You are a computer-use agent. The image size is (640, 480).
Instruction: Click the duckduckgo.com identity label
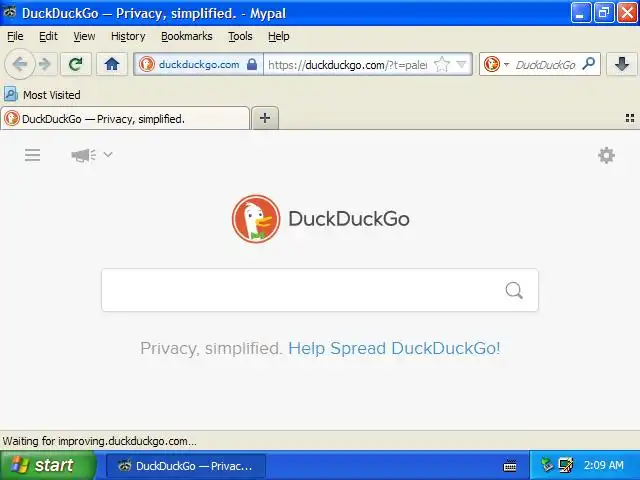199,64
